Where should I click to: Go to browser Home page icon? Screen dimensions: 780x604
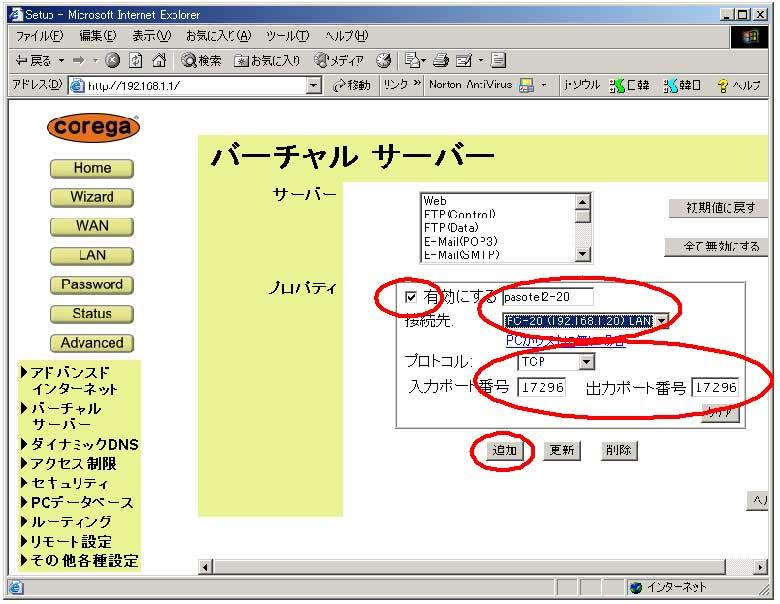(158, 61)
